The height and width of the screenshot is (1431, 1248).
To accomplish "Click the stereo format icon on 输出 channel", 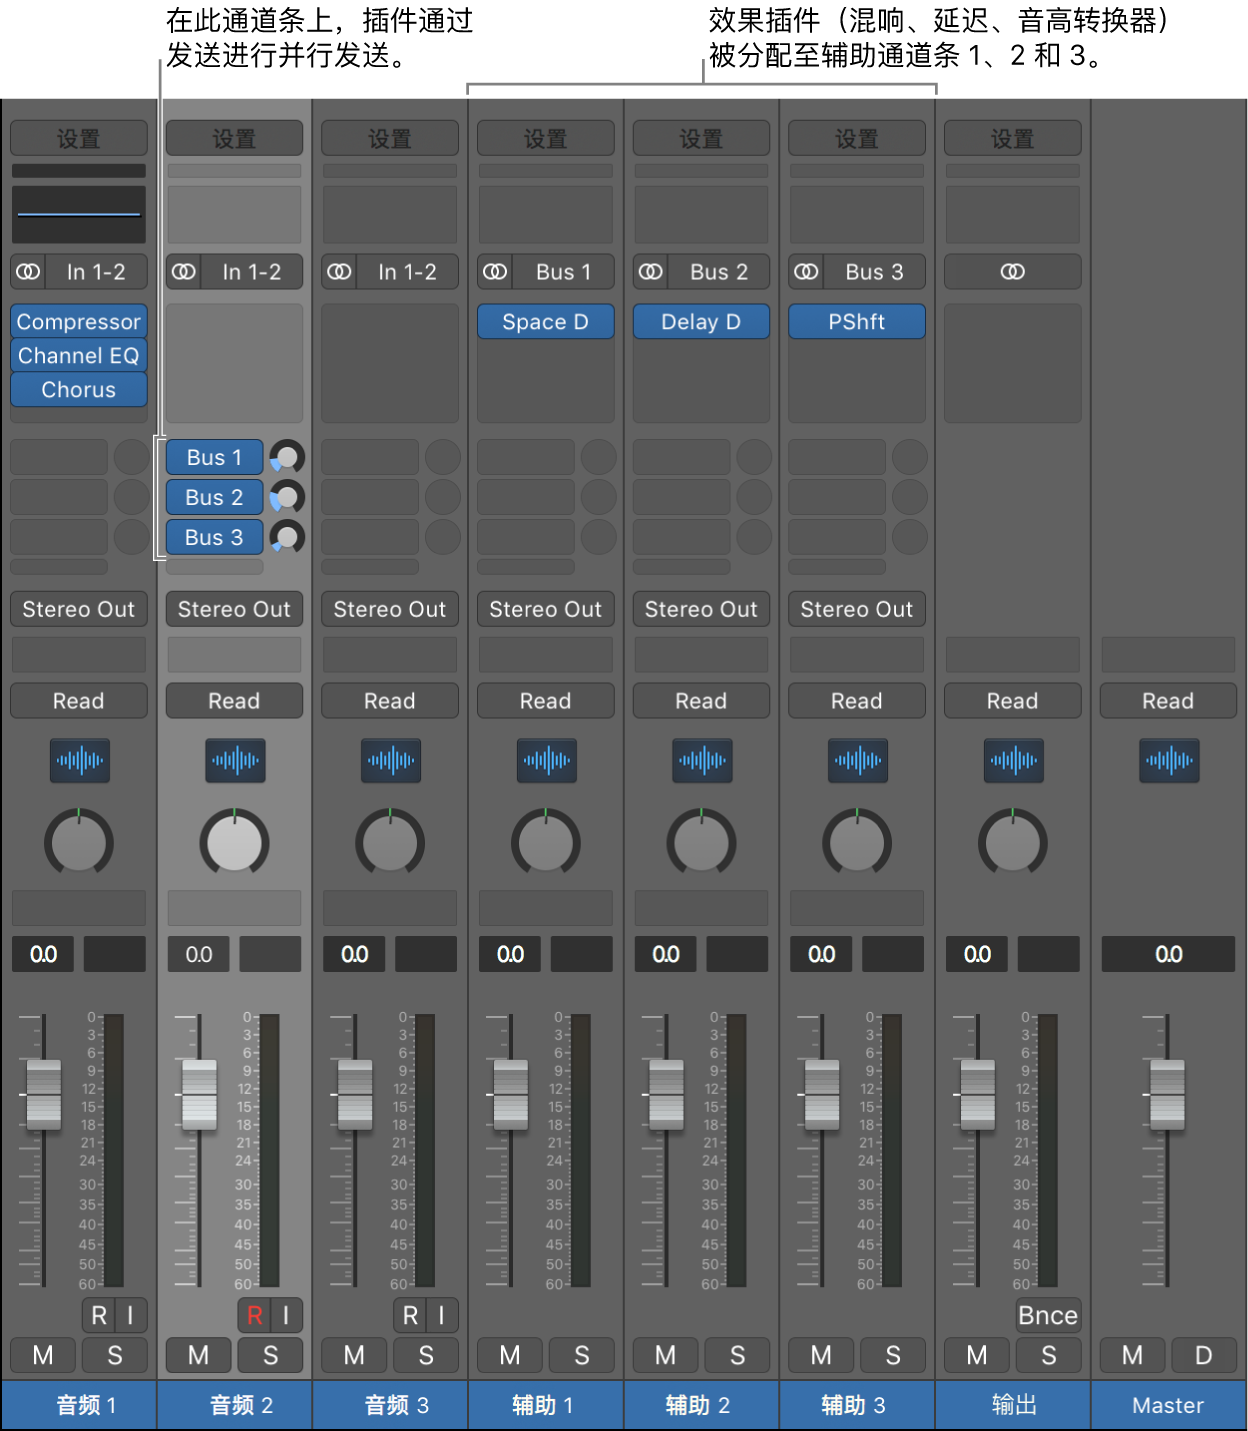I will 1012,272.
